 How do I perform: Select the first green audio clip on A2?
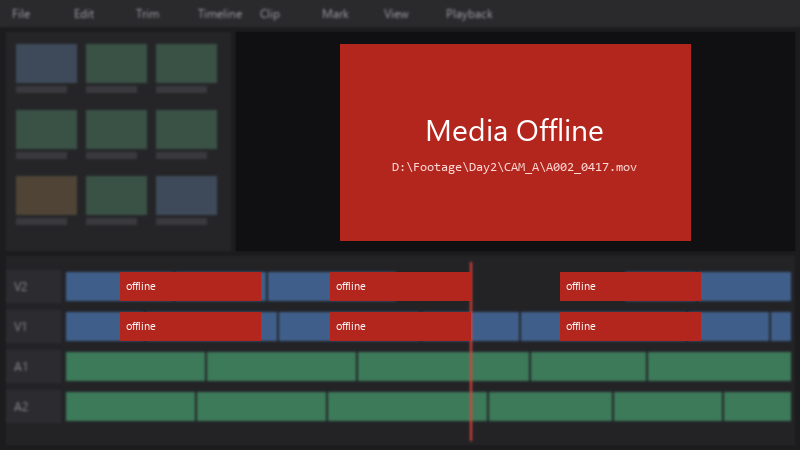tap(130, 407)
